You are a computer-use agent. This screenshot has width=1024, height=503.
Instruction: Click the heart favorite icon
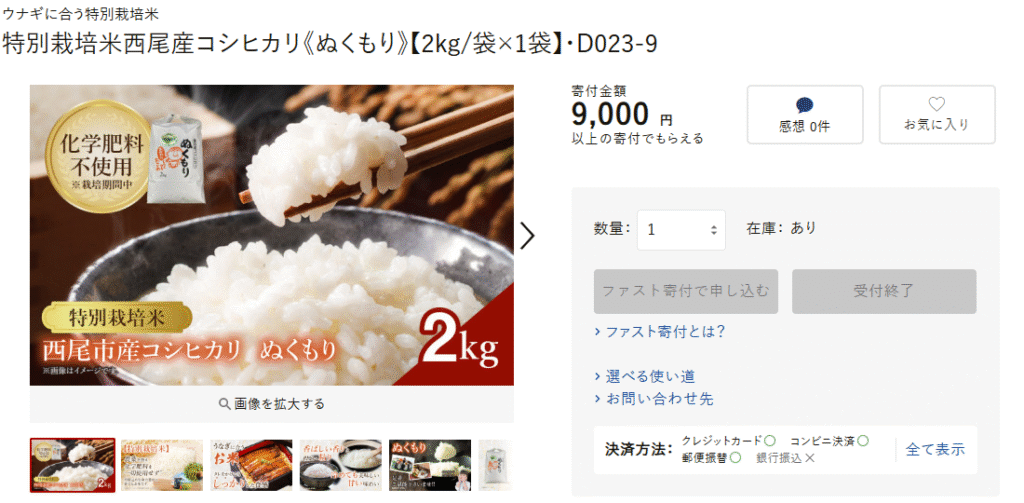936,104
